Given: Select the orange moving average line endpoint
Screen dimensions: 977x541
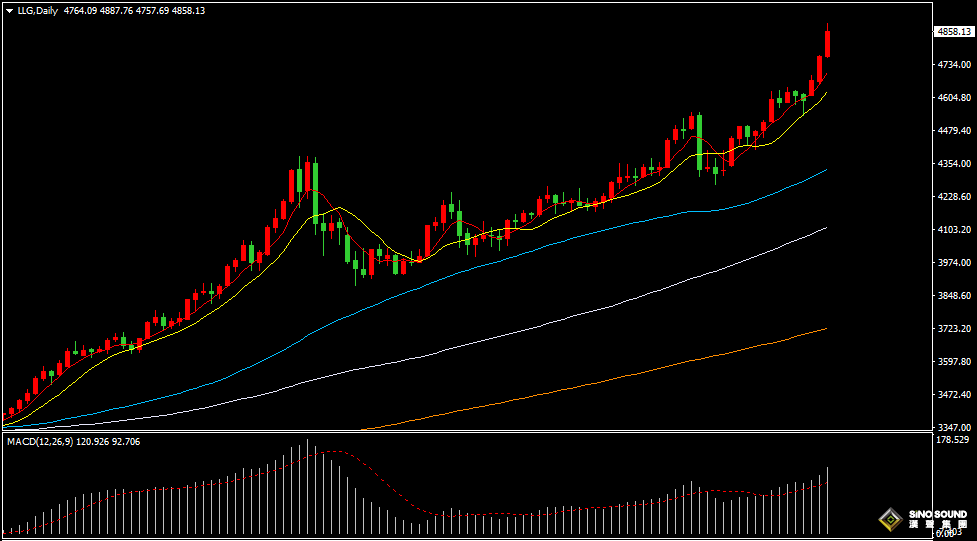Looking at the screenshot, I should tap(826, 328).
